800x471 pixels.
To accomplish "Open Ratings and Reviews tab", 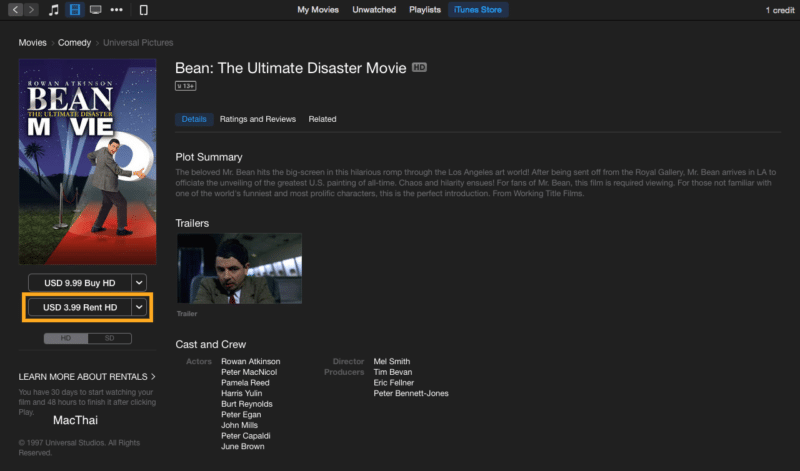I will [258, 119].
